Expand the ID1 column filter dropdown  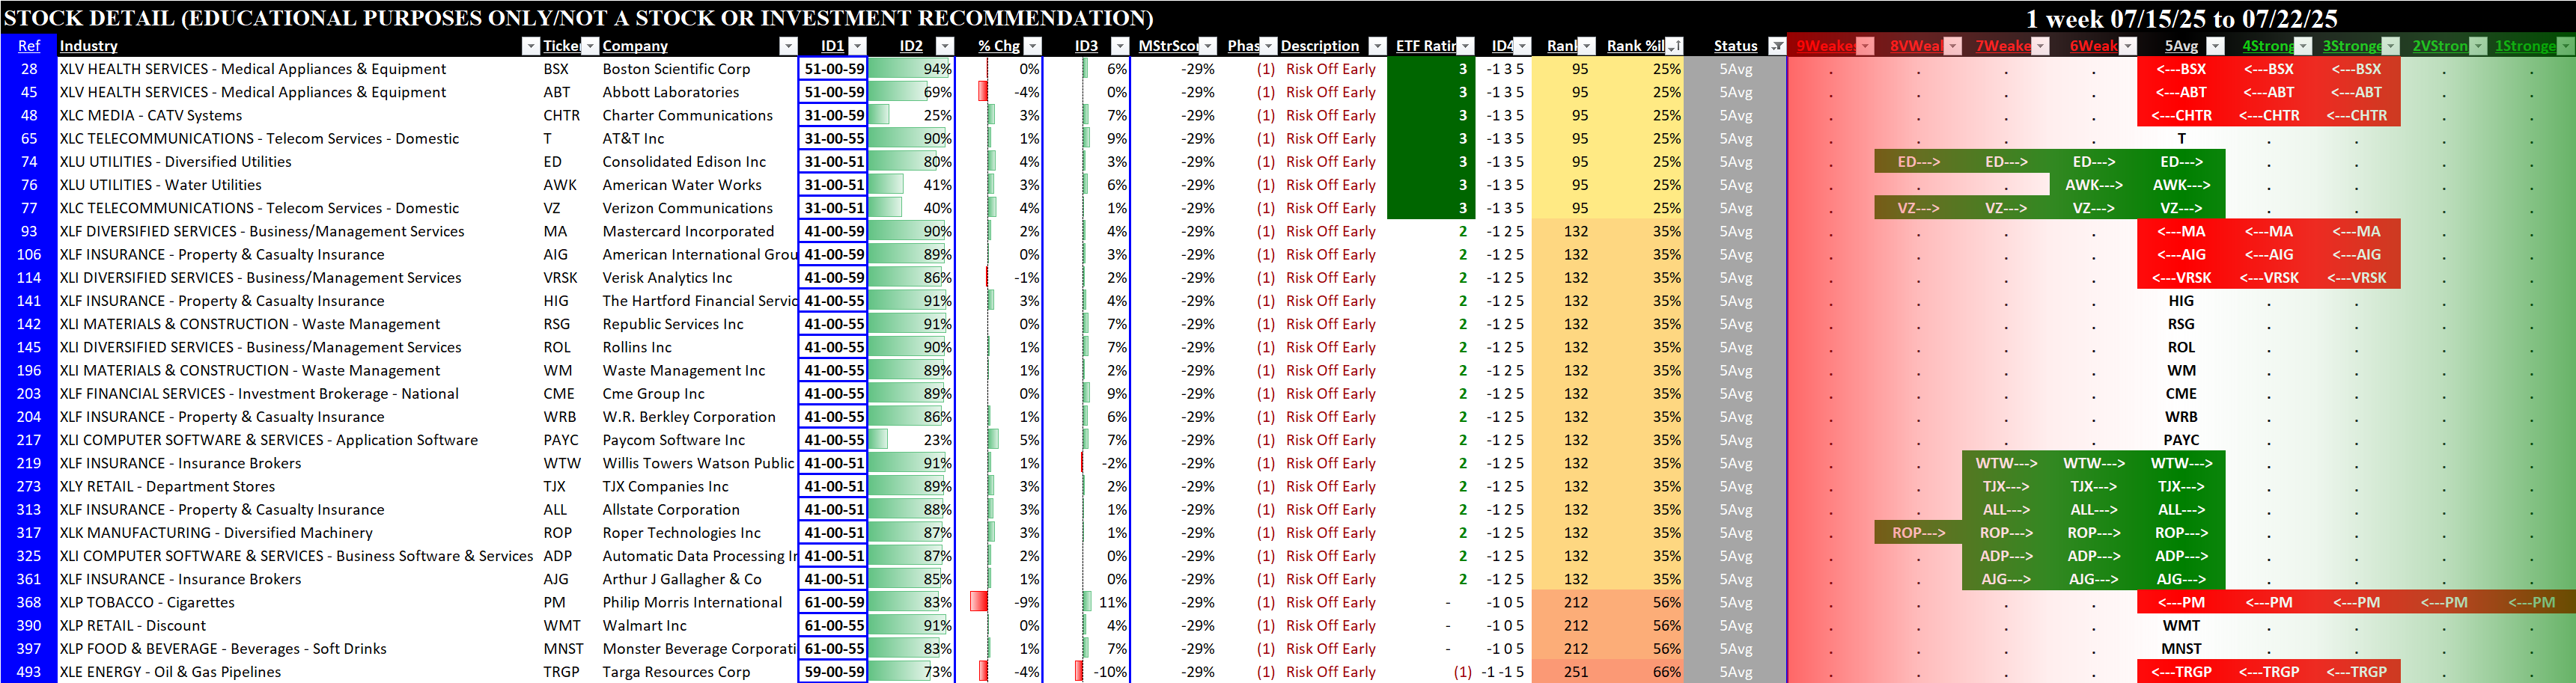click(x=857, y=46)
